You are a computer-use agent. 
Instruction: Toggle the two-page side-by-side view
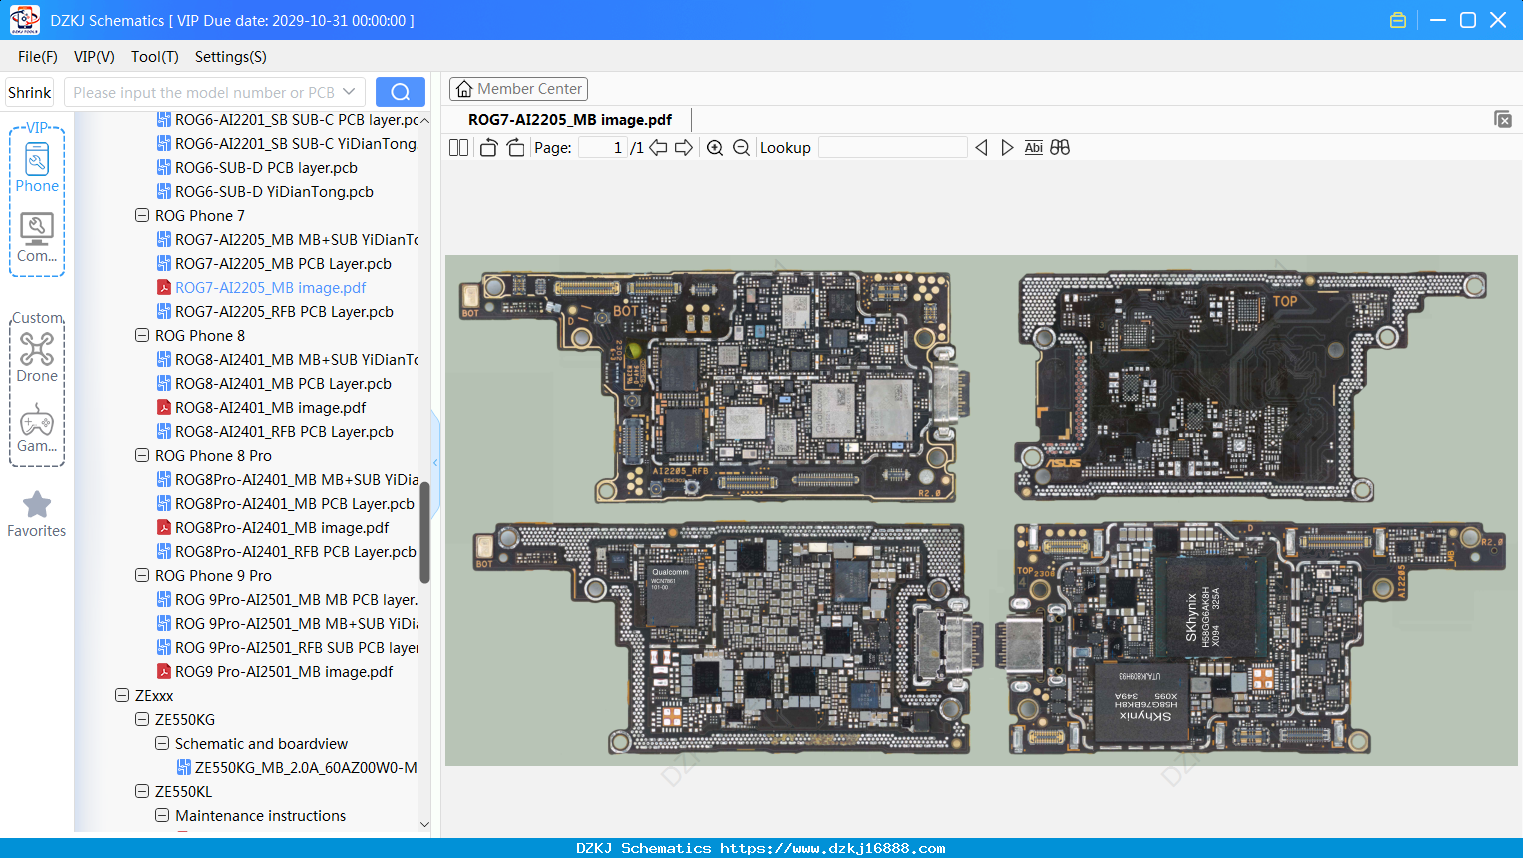coord(458,148)
